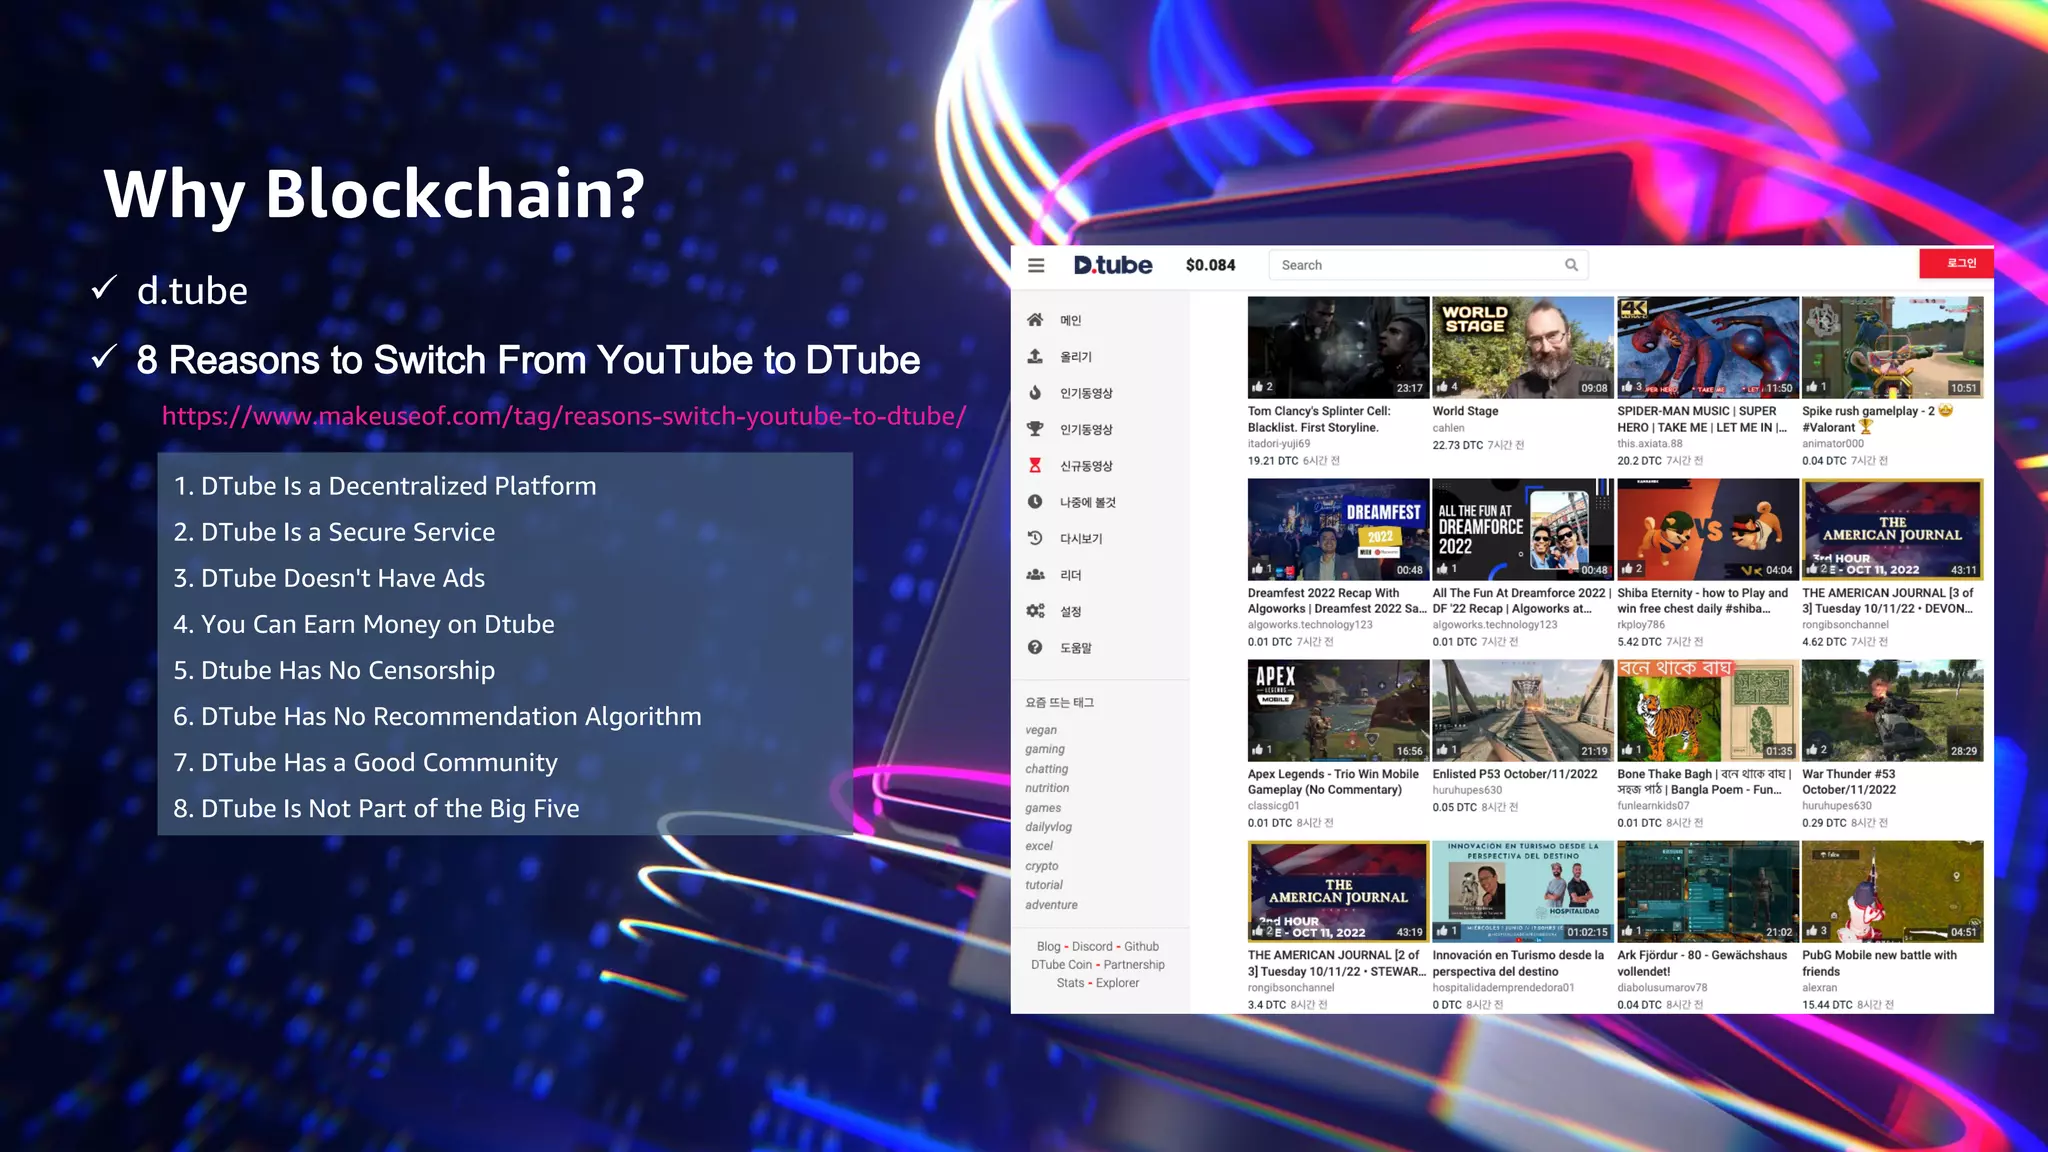This screenshot has width=2048, height=1152.
Task: Open the World Stage video thumbnail
Action: coord(1522,347)
